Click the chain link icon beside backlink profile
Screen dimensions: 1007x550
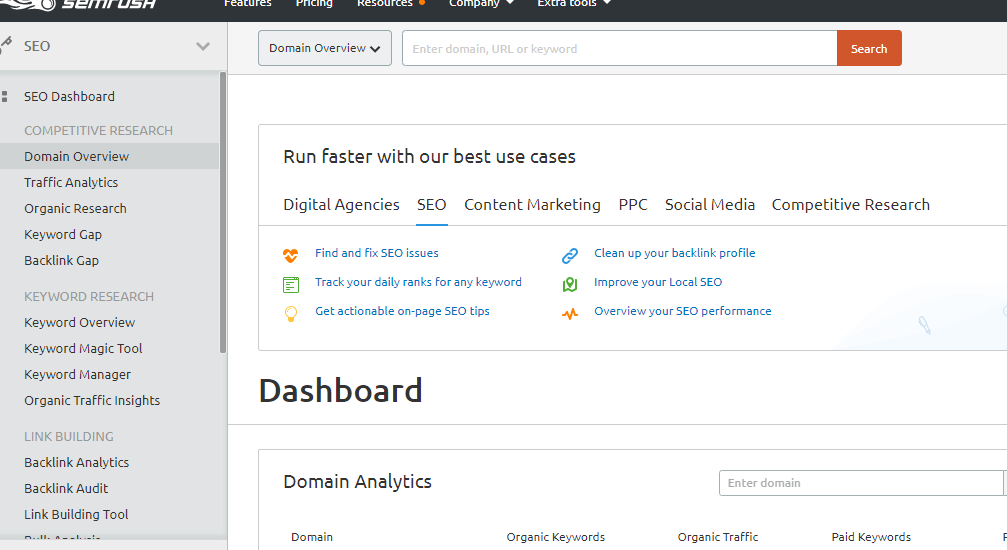point(570,255)
